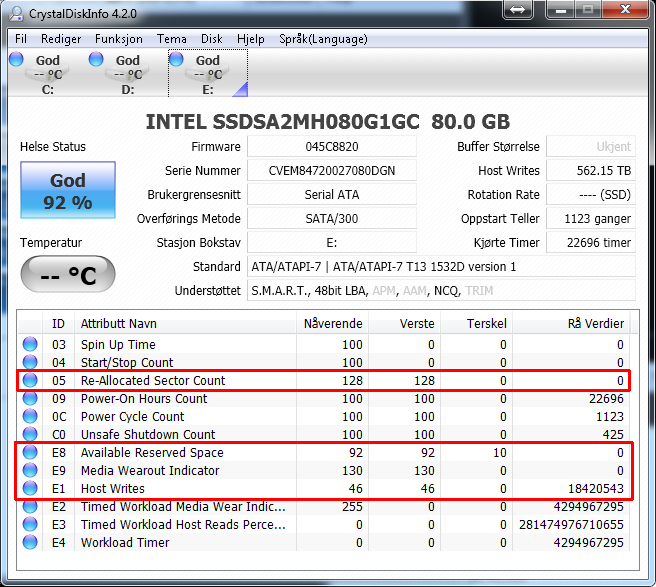This screenshot has width=656, height=587.
Task: Select the Workload Timer attribute name
Action: click(x=125, y=542)
